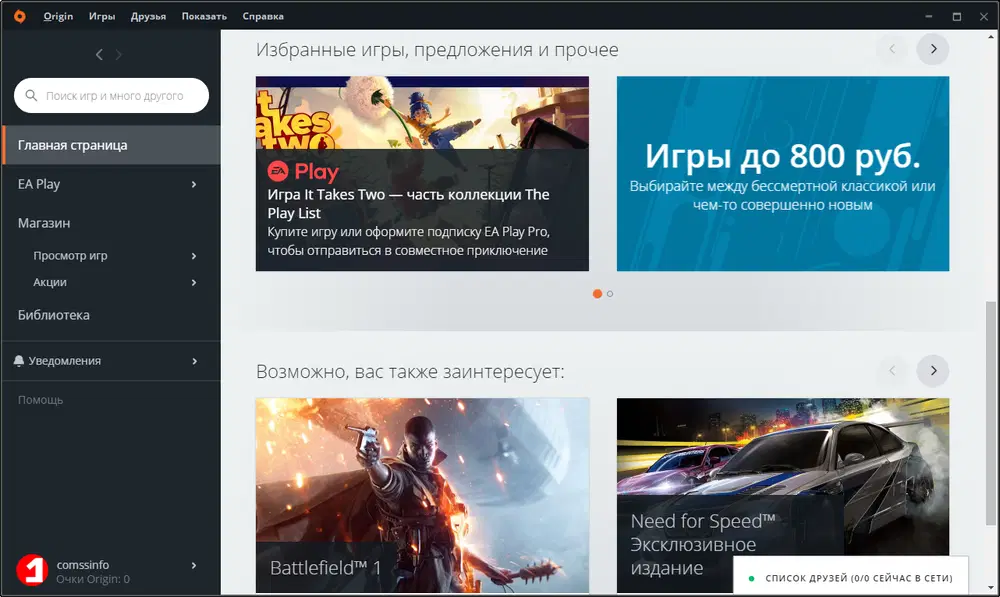Show previous recommended games
The width and height of the screenshot is (1000, 597).
click(x=892, y=371)
